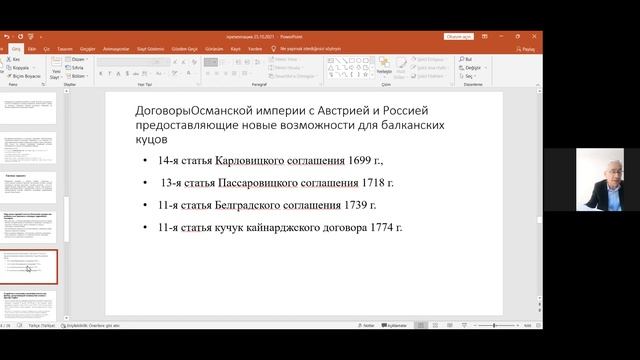Toggle the bullet list button
This screenshot has width=640, height=360.
click(x=211, y=62)
